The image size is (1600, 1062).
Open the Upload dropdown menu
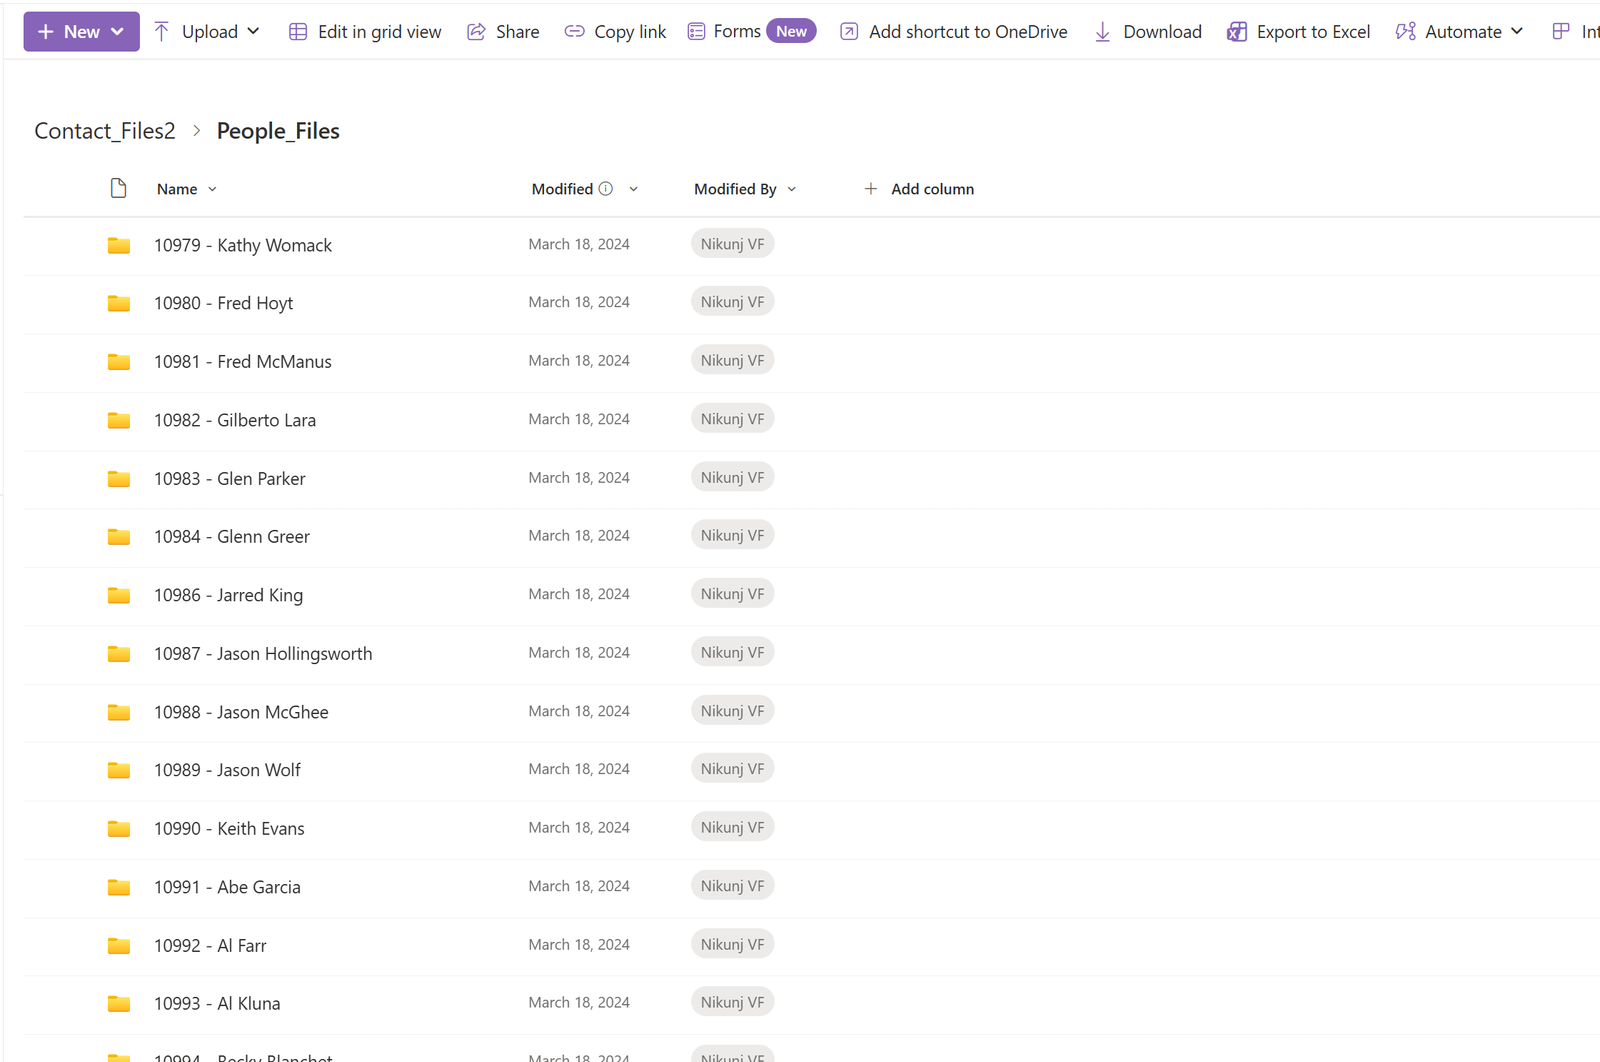coord(253,32)
